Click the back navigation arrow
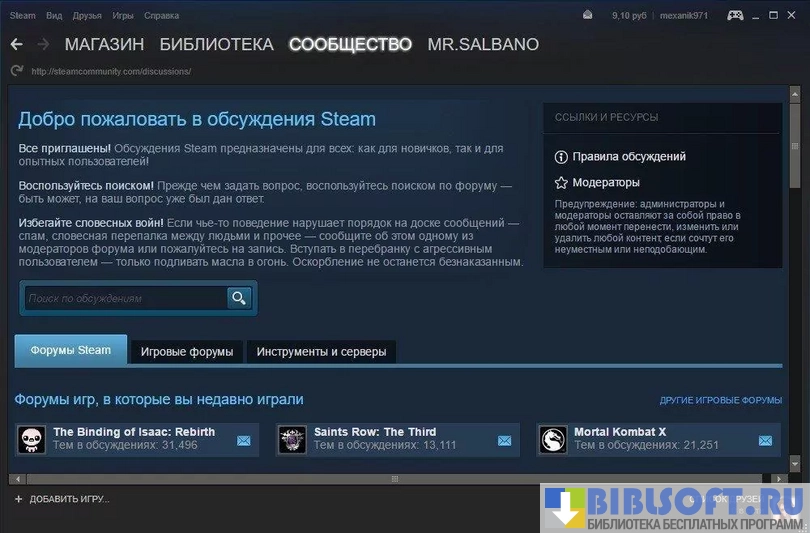Screen dimensions: 810x533 click(x=16, y=45)
